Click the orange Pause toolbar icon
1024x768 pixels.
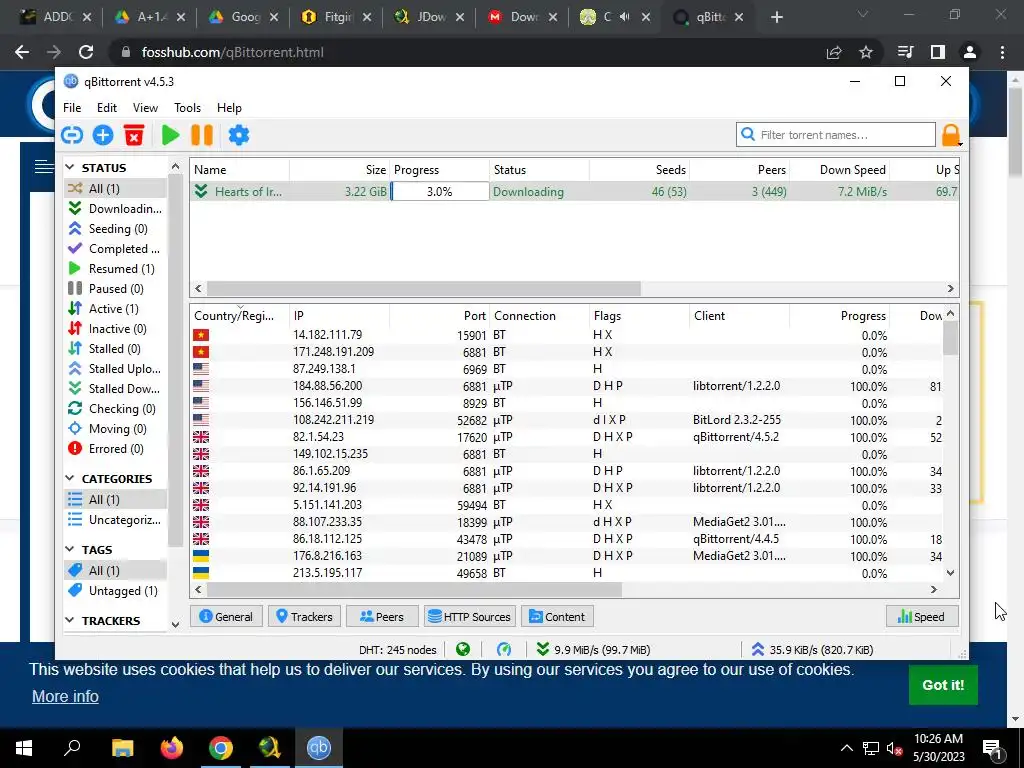pos(202,135)
